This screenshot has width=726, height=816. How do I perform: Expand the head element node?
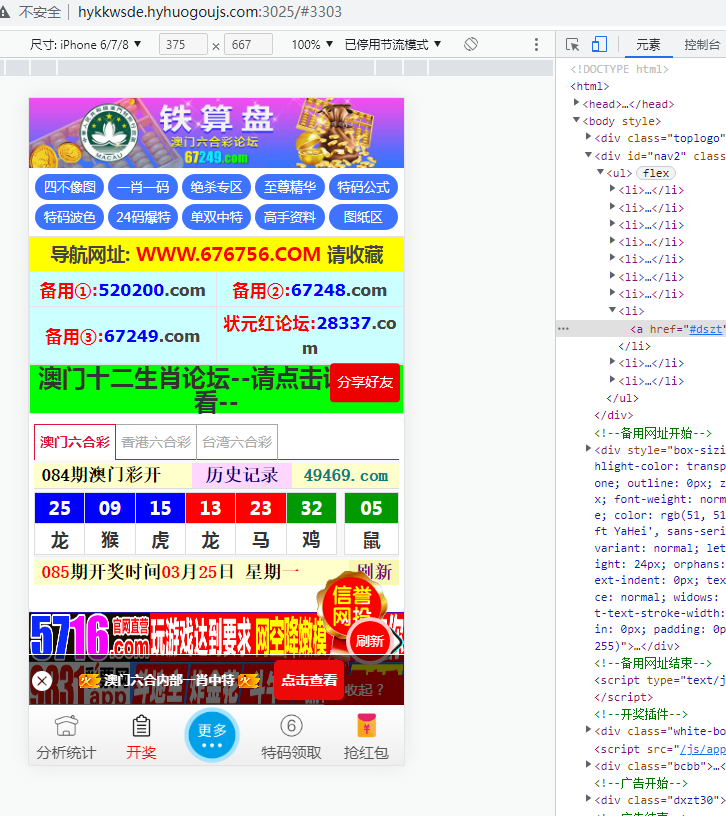click(x=576, y=103)
